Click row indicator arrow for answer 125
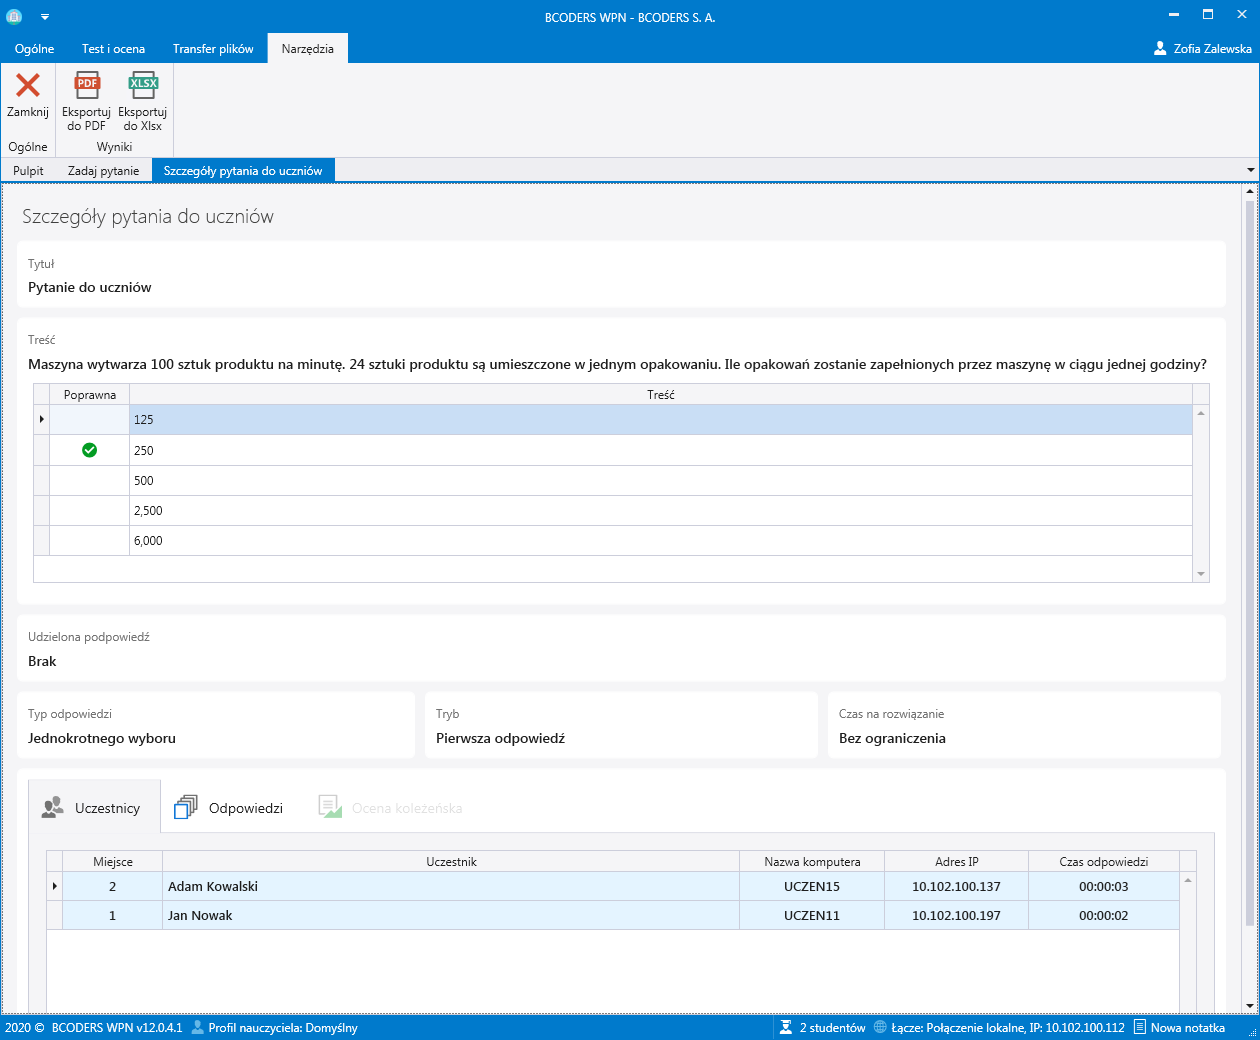Screen dimensions: 1260x1040 [x=41, y=419]
